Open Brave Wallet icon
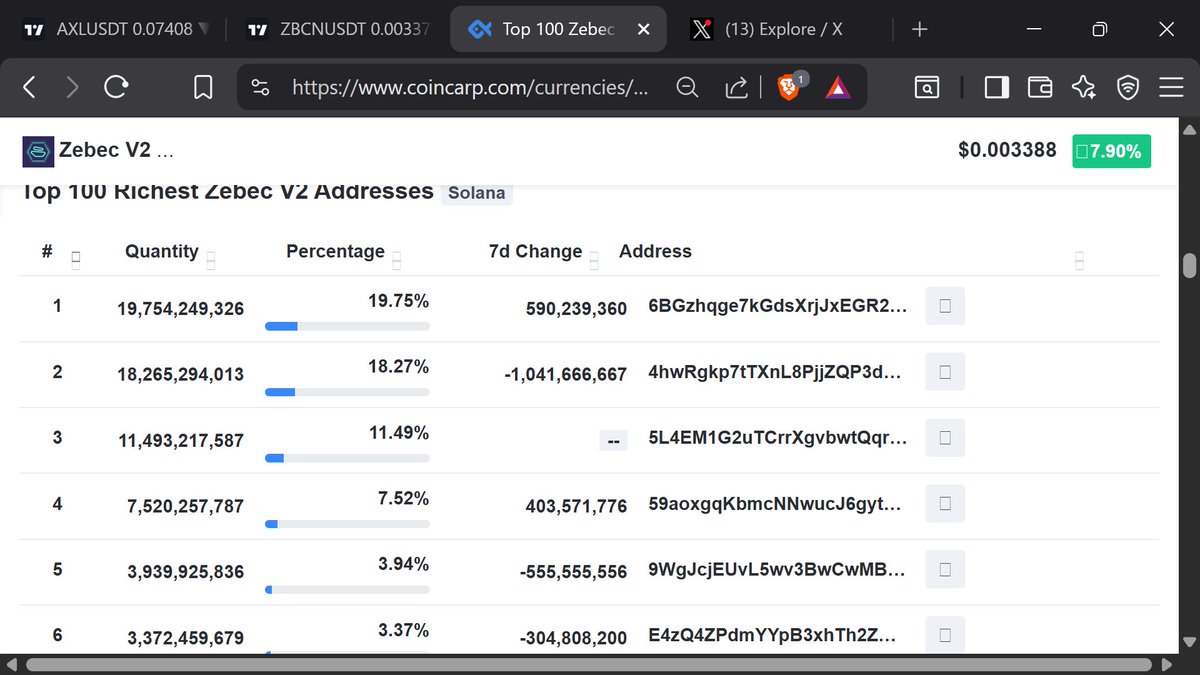Screen dimensions: 1200x675 coord(1040,88)
